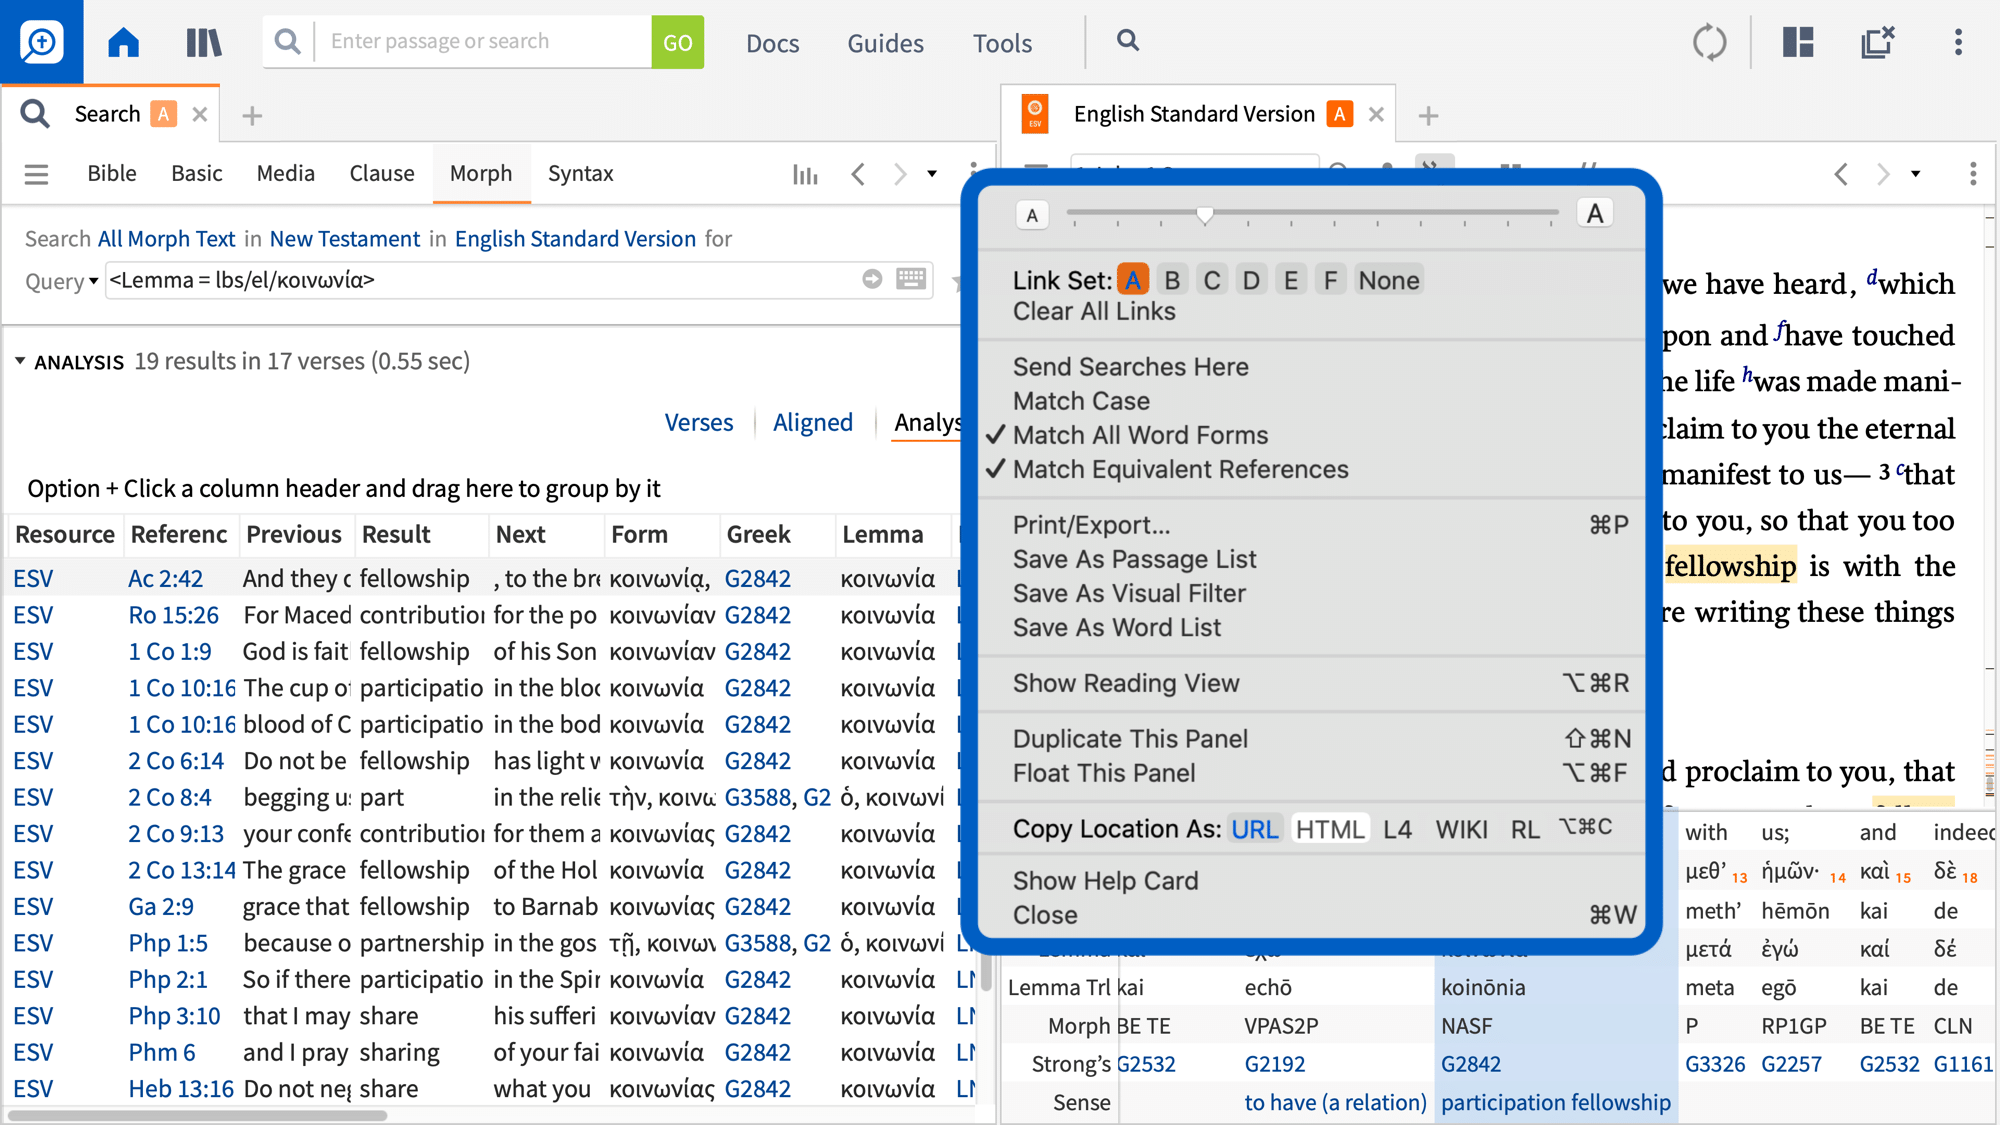Image resolution: width=2000 pixels, height=1125 pixels.
Task: Click the small A decrease font icon
Action: (1032, 215)
